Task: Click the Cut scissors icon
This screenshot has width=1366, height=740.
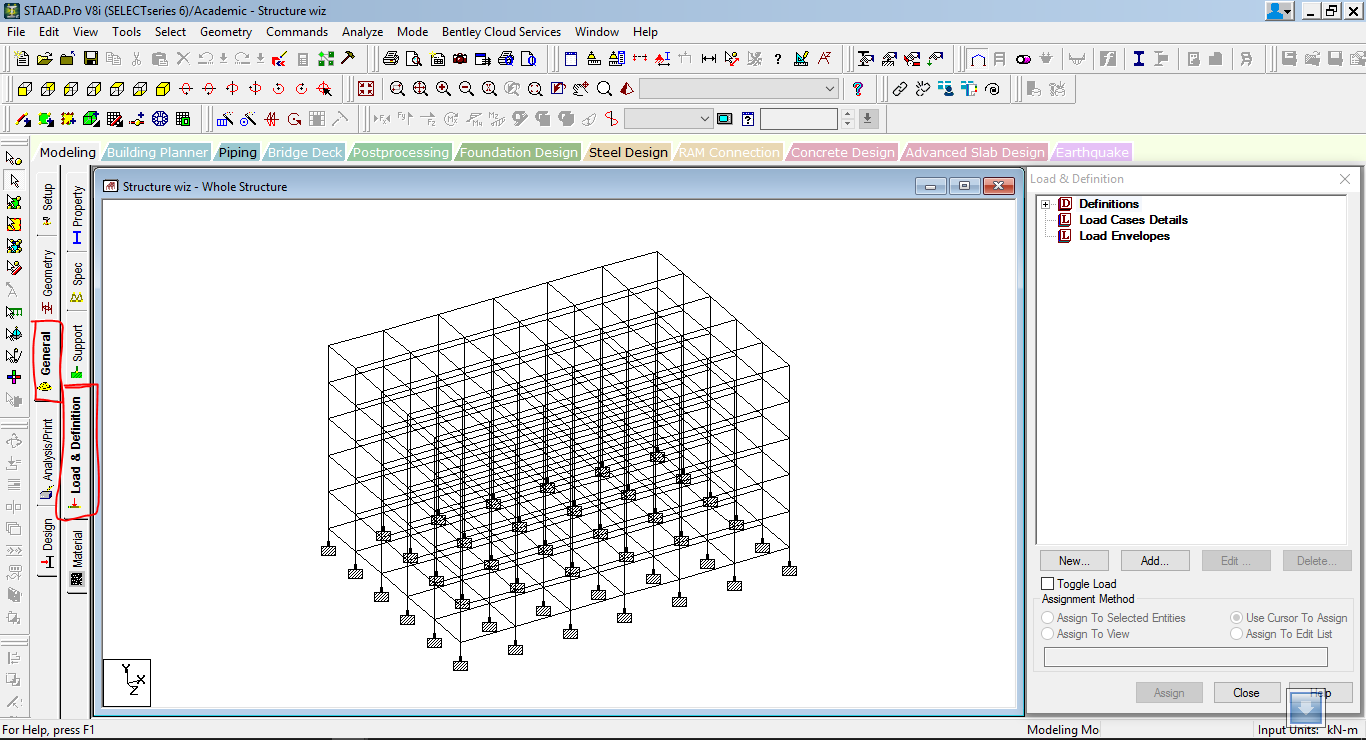Action: click(x=136, y=58)
